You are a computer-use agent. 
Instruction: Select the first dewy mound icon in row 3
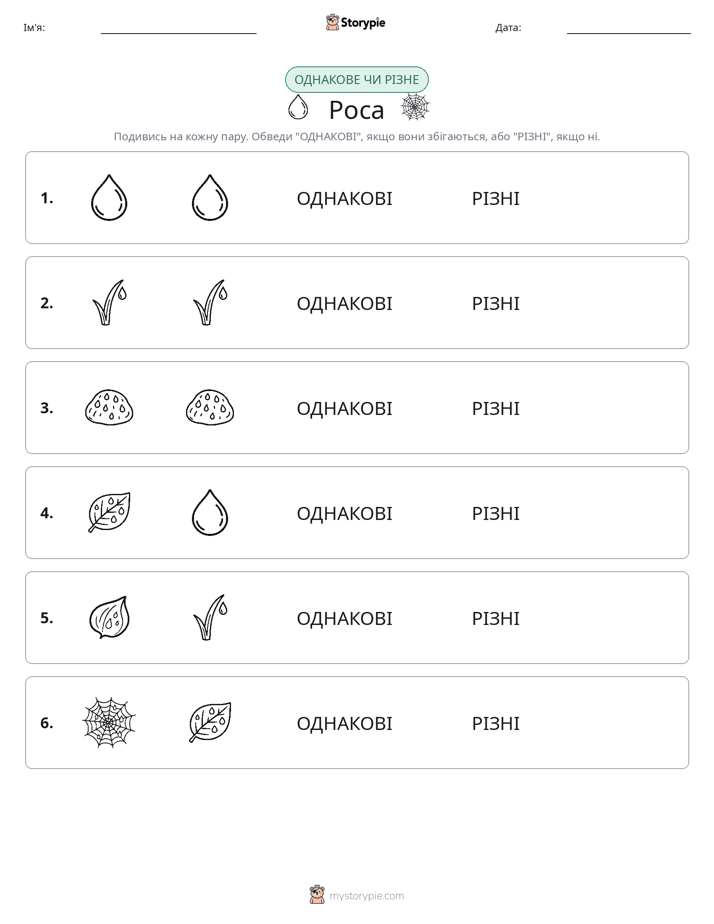109,407
